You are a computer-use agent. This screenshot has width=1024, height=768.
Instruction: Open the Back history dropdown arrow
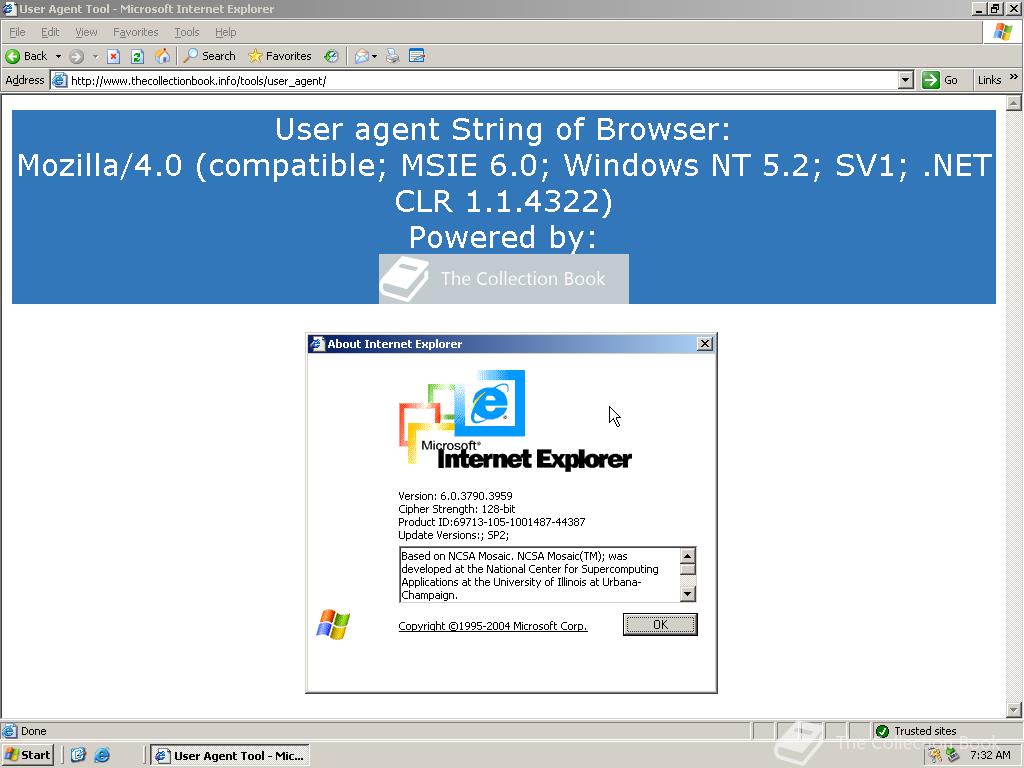click(58, 56)
